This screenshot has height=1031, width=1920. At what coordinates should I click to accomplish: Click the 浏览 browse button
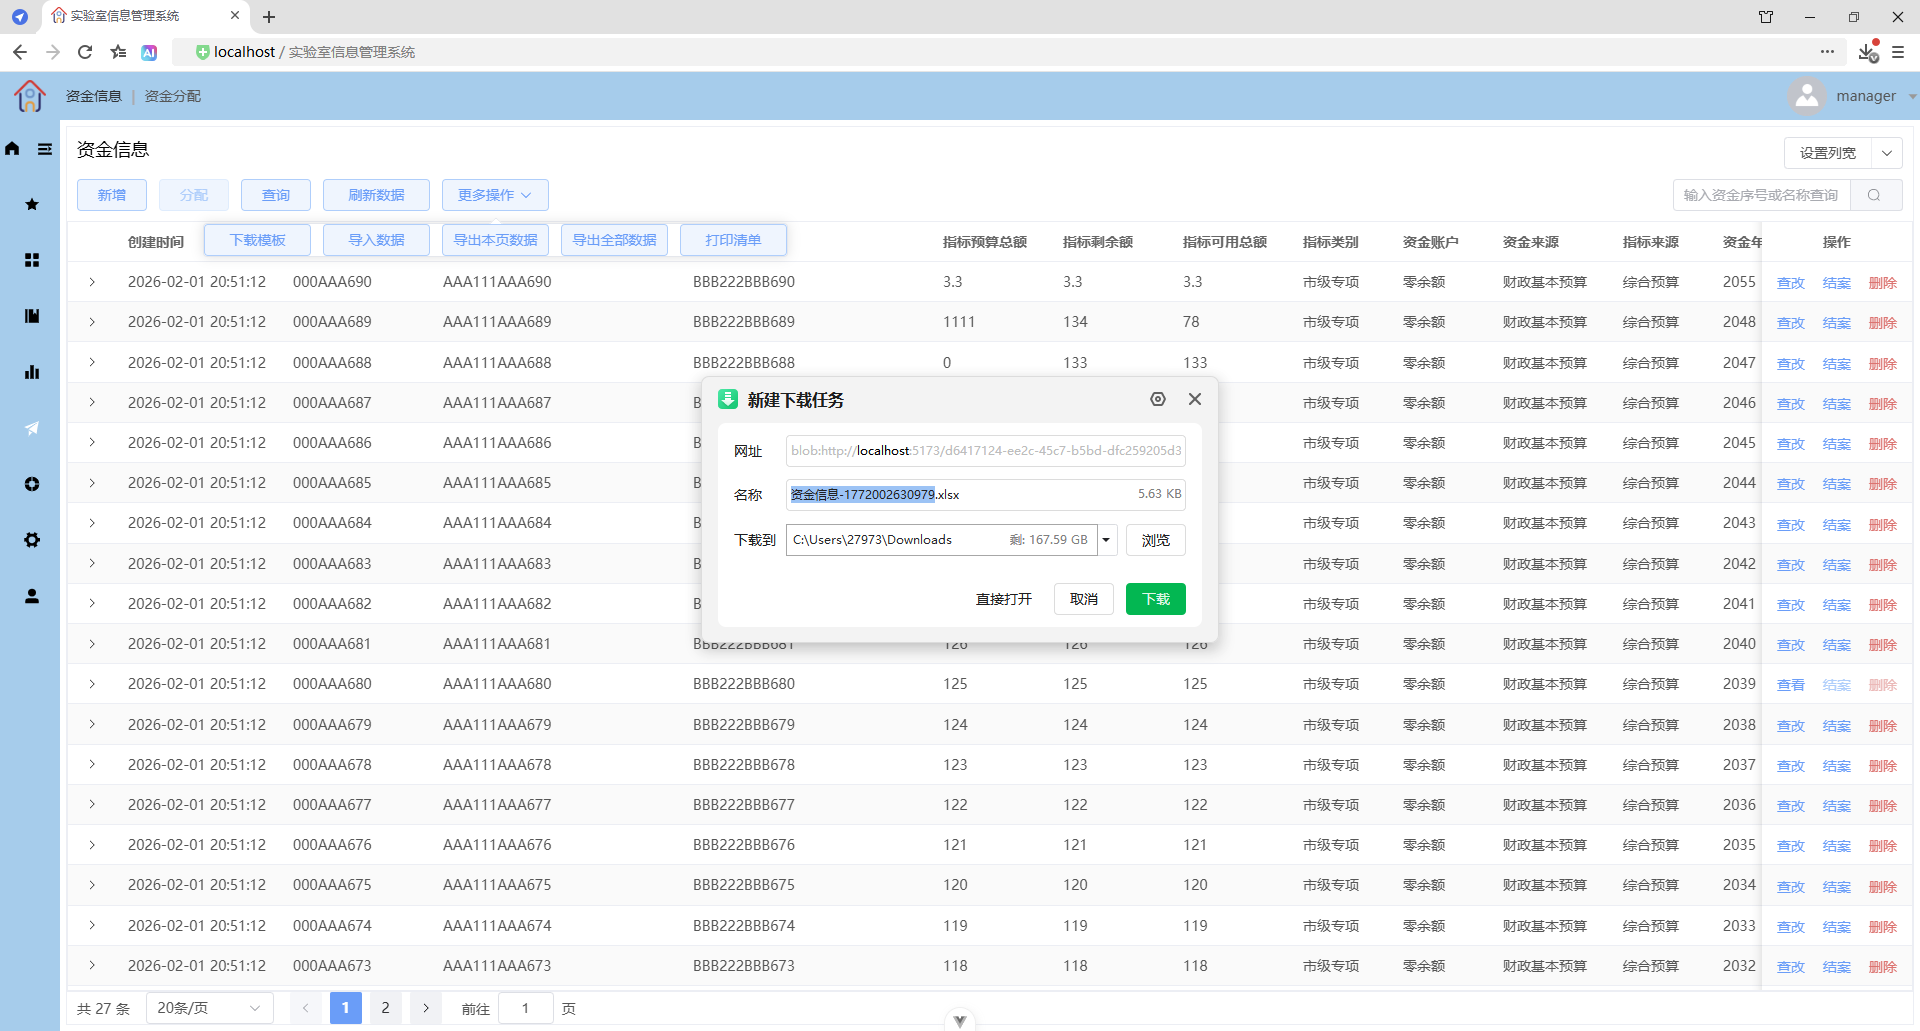click(1156, 540)
